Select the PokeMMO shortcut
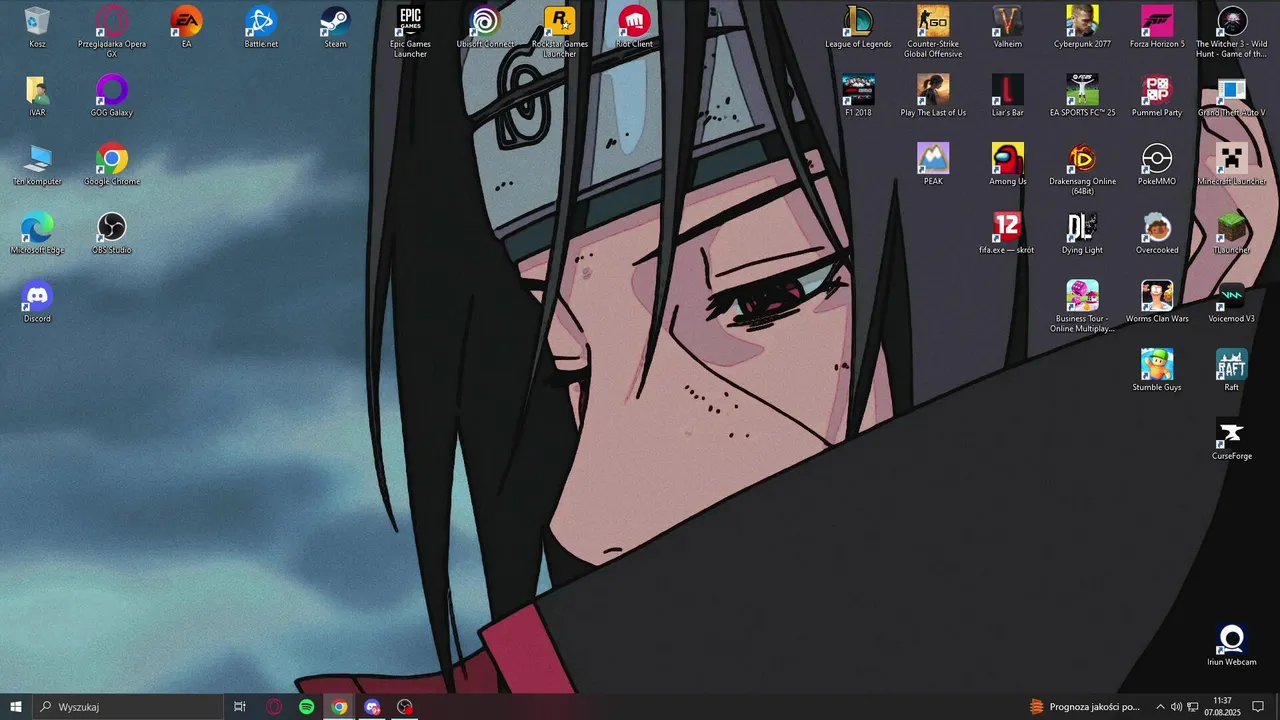Image resolution: width=1280 pixels, height=720 pixels. click(x=1157, y=165)
